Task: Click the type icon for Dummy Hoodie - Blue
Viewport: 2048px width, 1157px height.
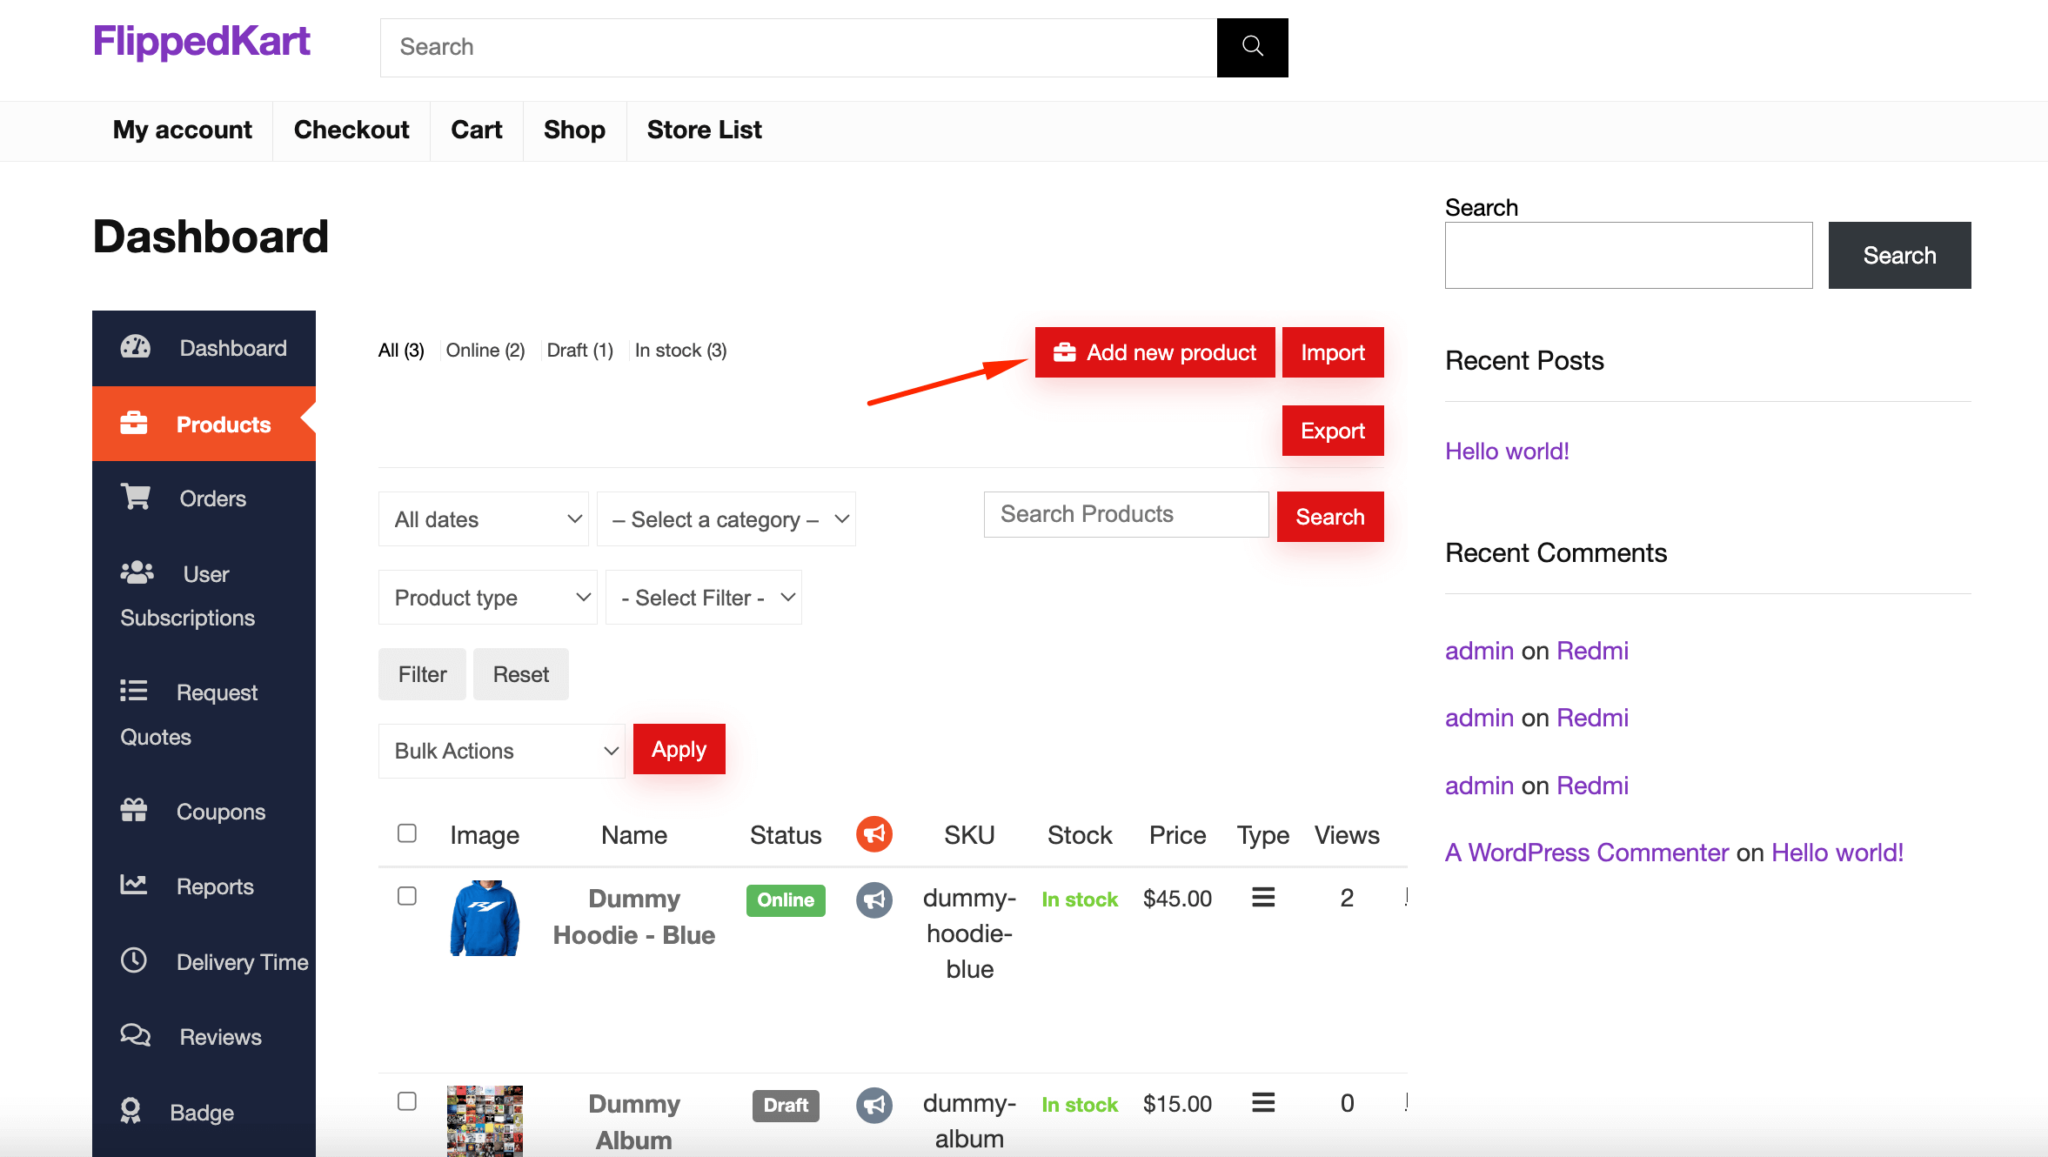Action: (1263, 897)
